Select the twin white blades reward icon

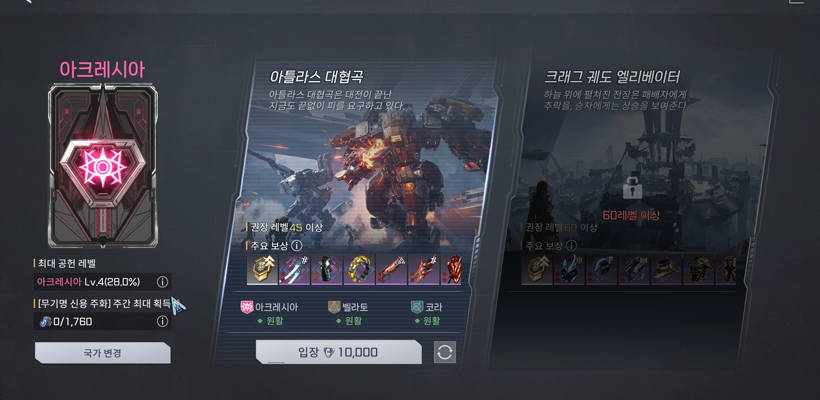point(294,270)
